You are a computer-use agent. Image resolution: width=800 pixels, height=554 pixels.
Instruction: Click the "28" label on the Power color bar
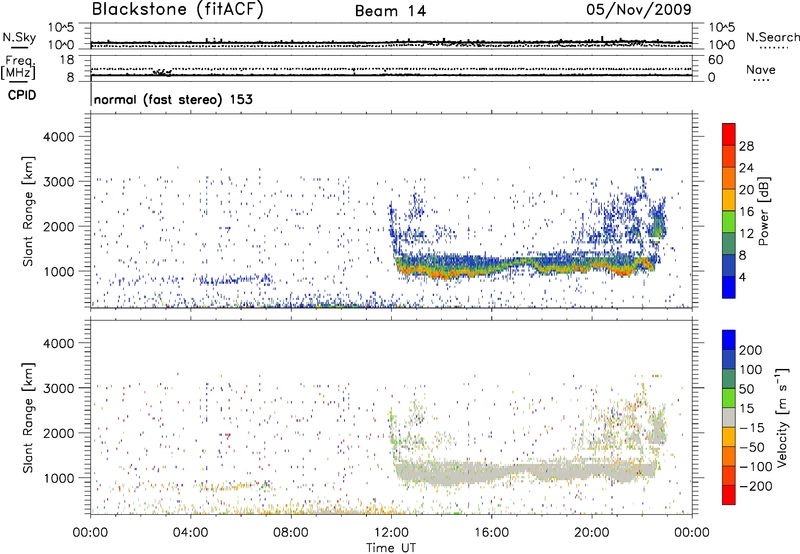[746, 146]
